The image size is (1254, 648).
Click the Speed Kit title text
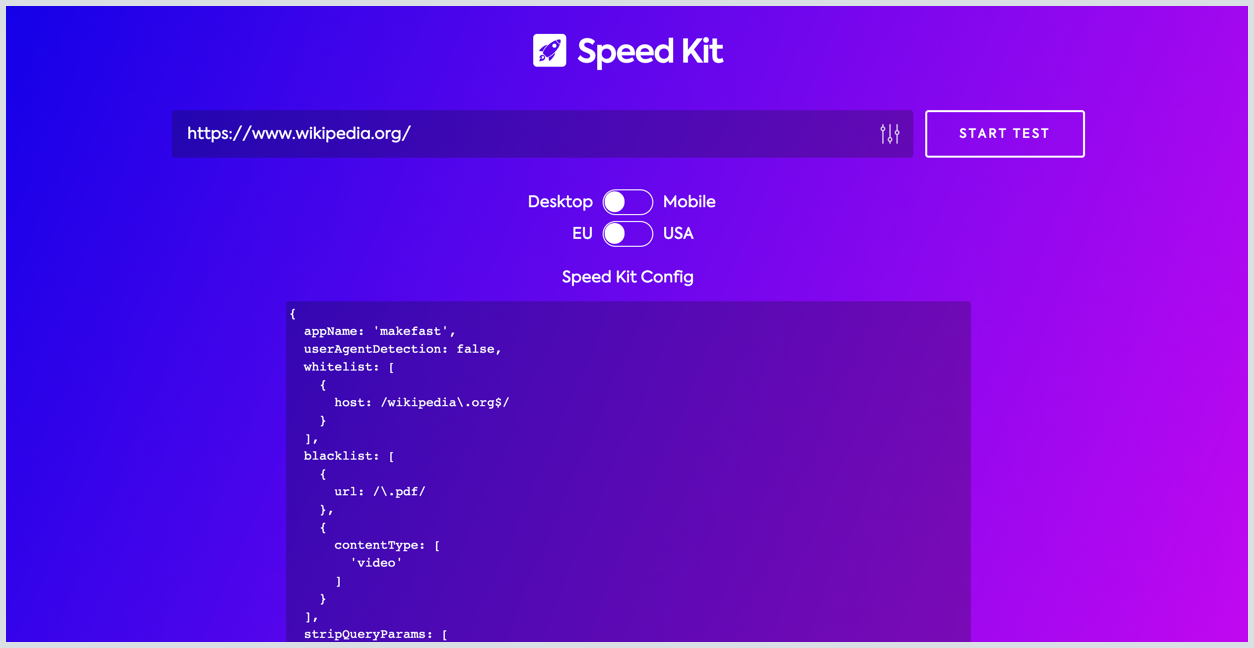650,52
